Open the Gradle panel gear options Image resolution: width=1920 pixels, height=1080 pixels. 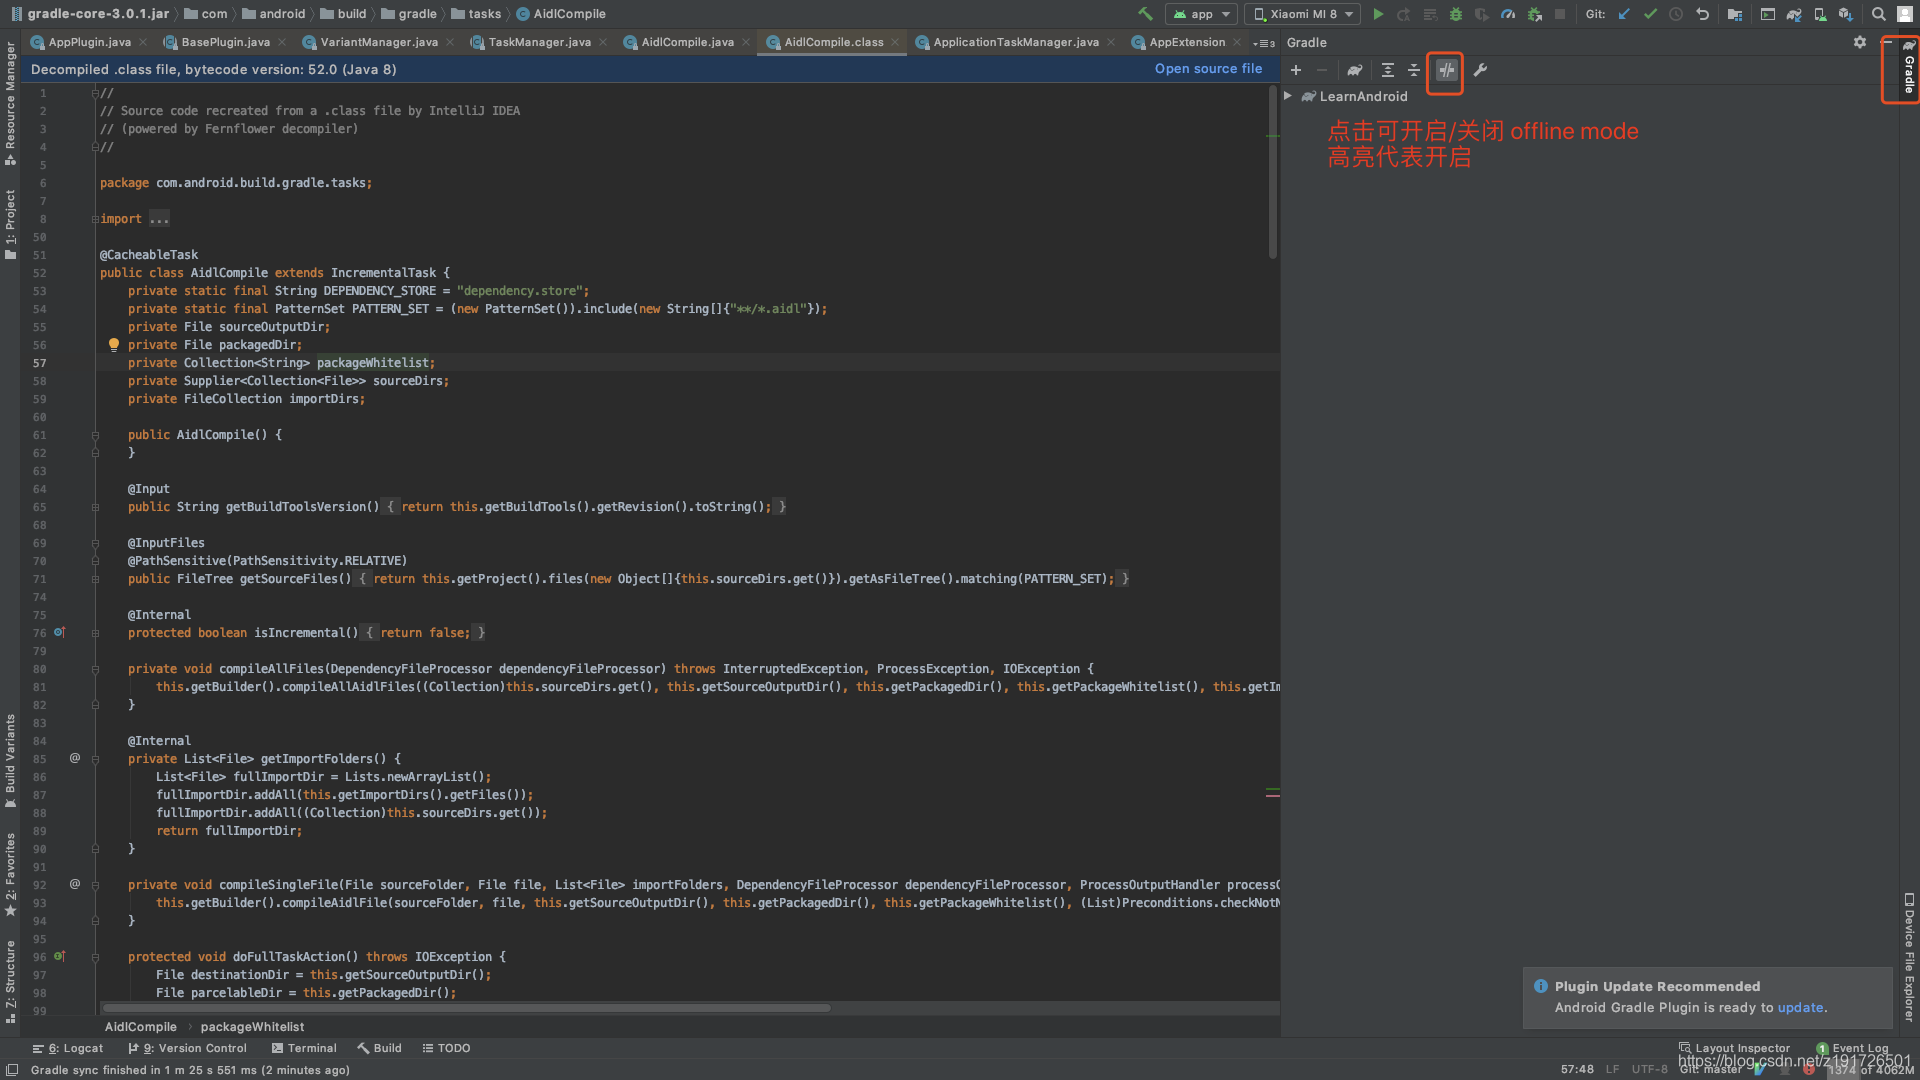1859,42
